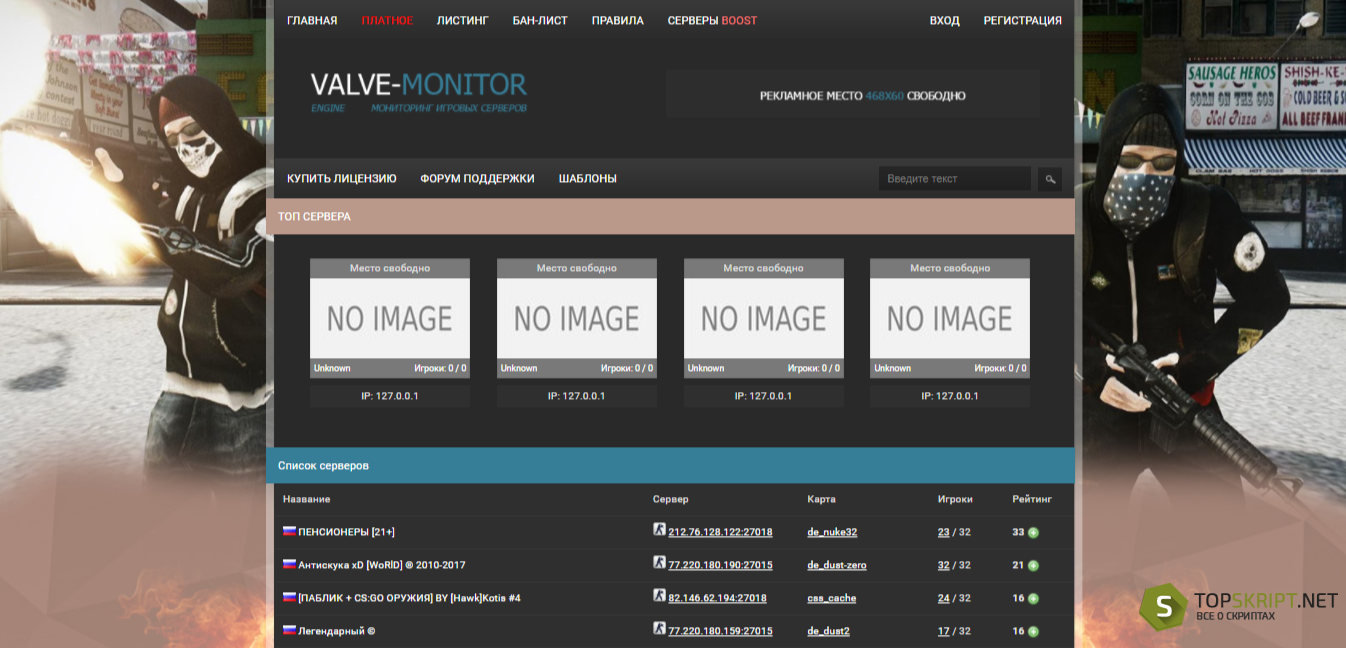Open СЕРВЕРЫ BOOST page
1346x648 pixels.
pos(712,20)
